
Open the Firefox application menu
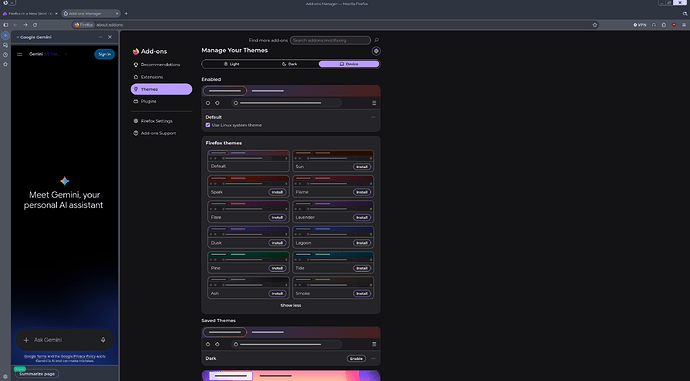(x=684, y=25)
